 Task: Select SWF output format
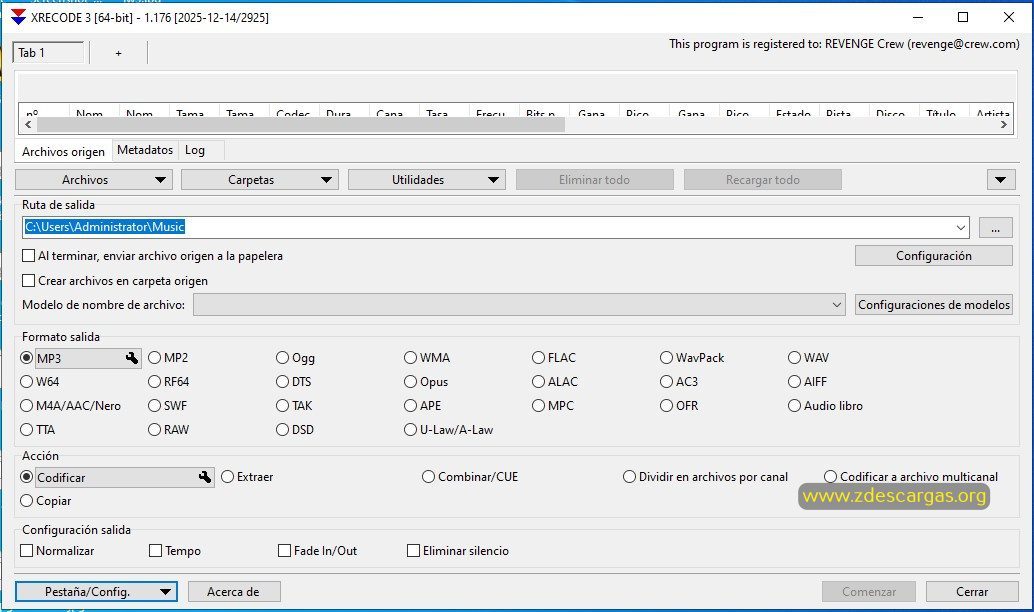coord(154,406)
